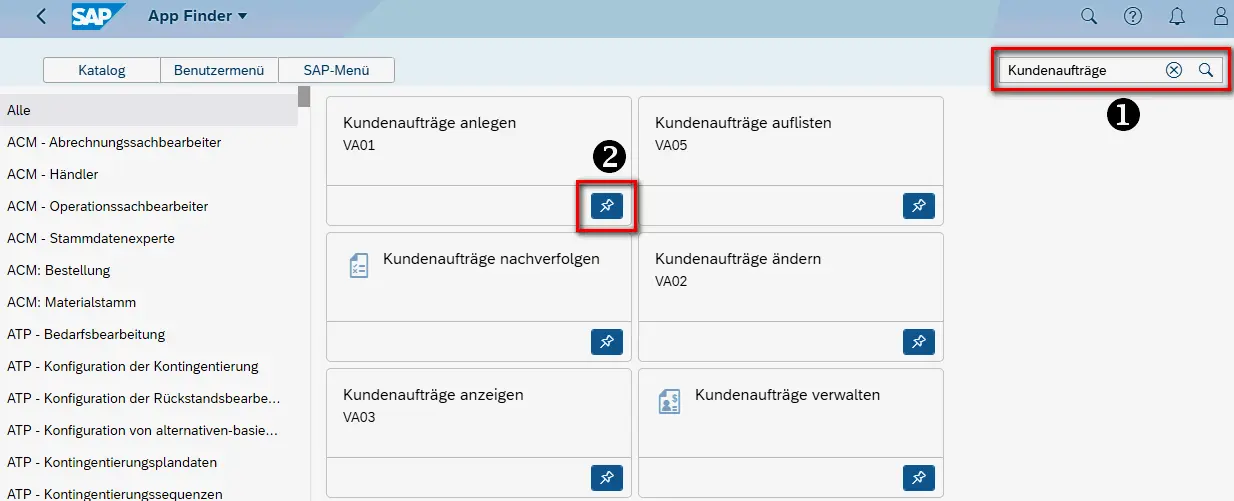Pin the Kundenaufträge ändern VA02 tile
The height and width of the screenshot is (501, 1234).
pyautogui.click(x=918, y=342)
